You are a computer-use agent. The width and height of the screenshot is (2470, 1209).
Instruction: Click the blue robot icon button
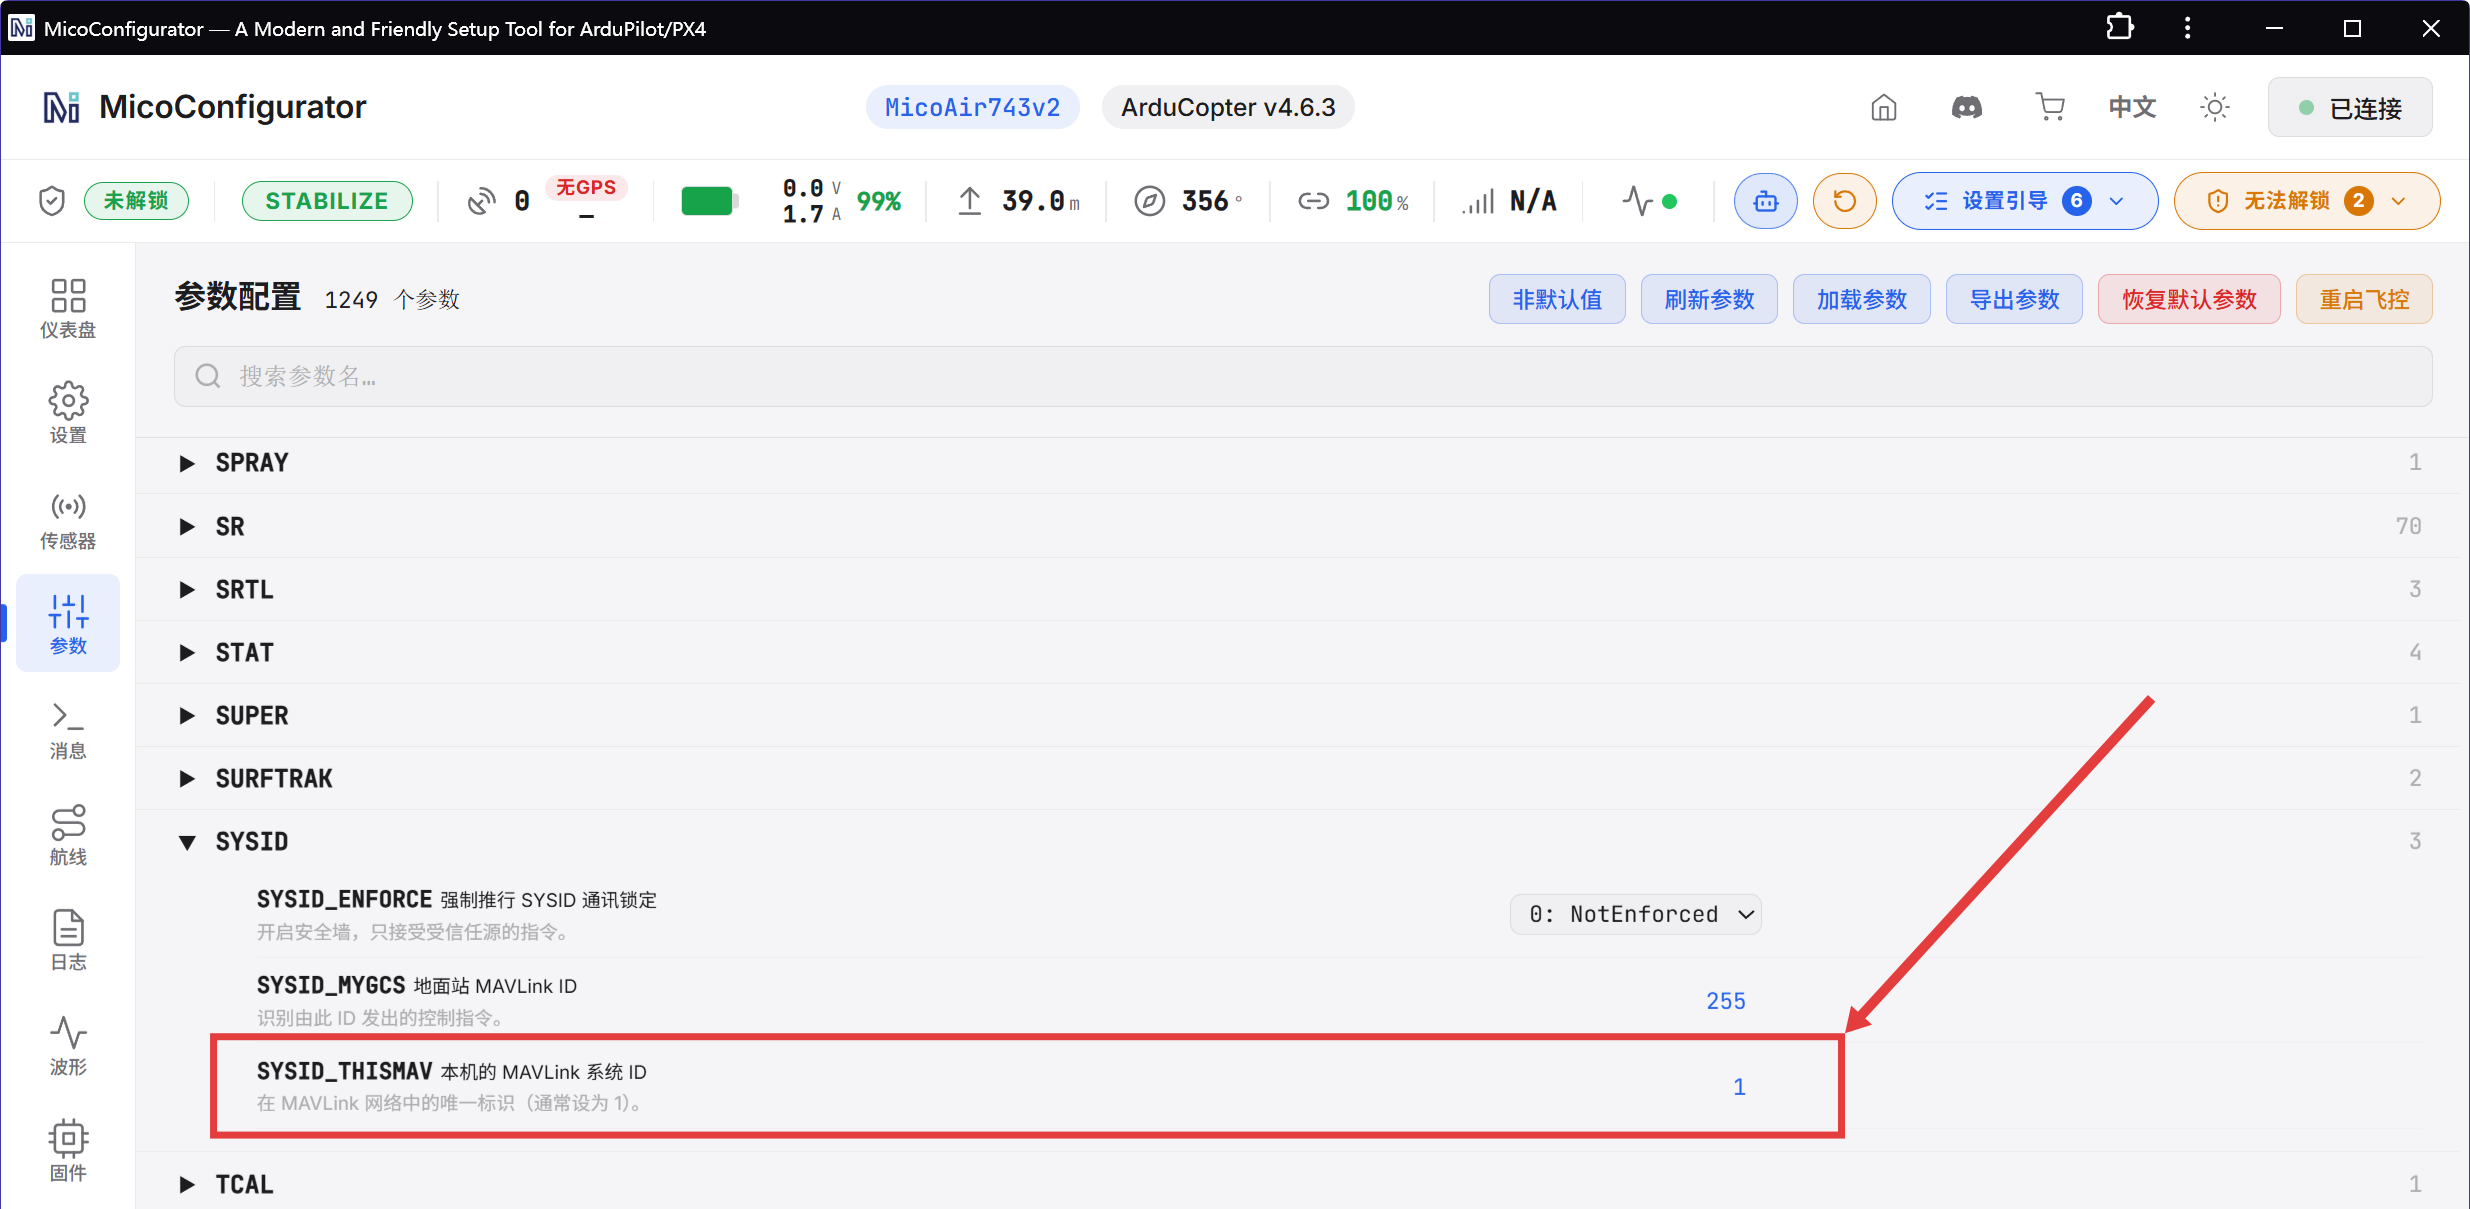point(1765,201)
